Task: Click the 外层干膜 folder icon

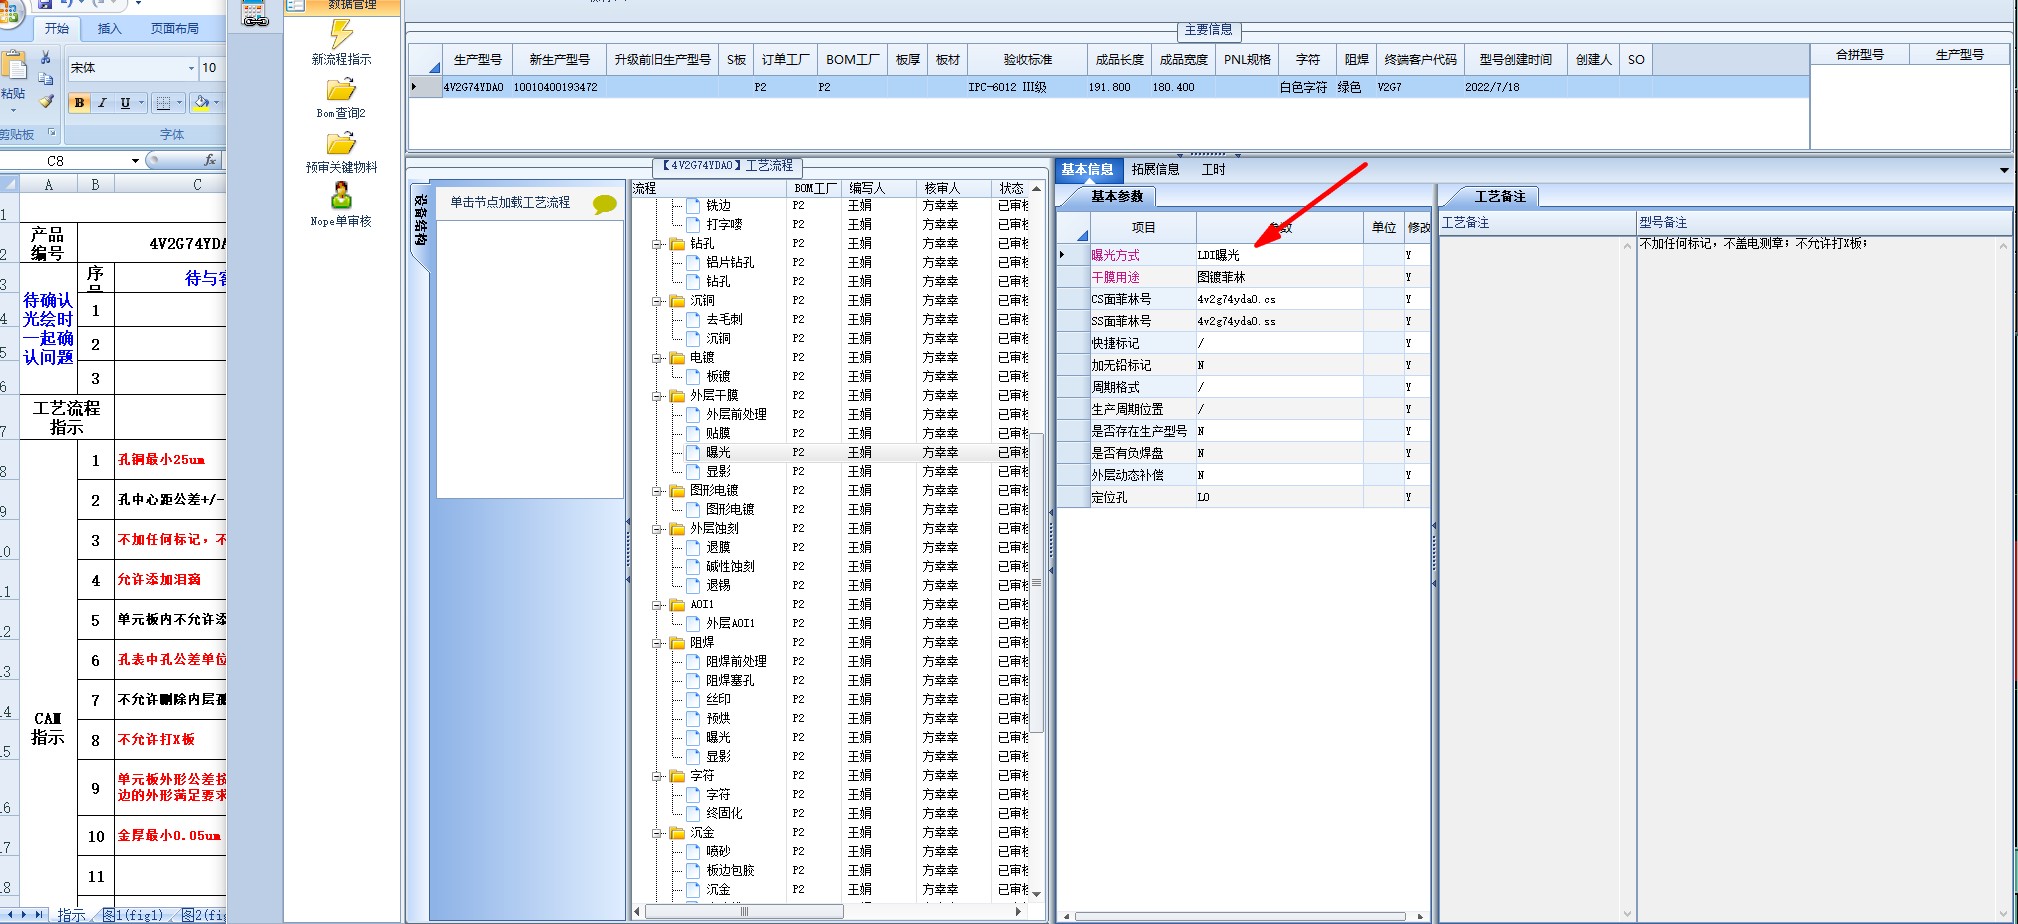Action: tap(677, 396)
